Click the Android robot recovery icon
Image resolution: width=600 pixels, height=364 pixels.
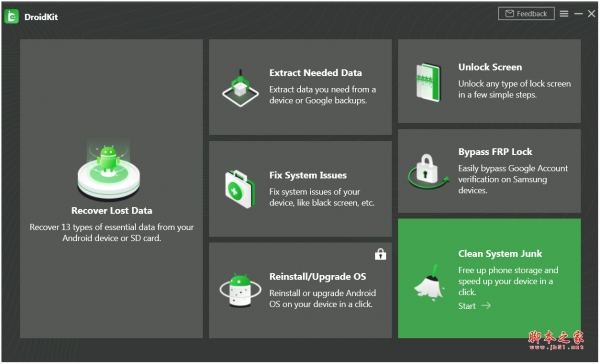pyautogui.click(x=109, y=170)
